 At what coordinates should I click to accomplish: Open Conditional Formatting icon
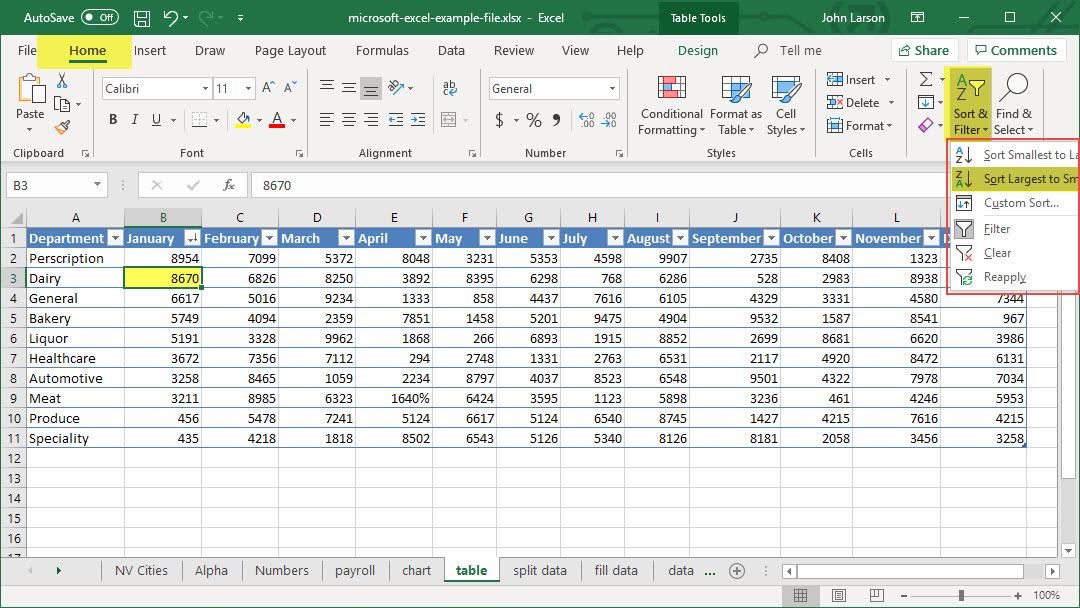point(671,90)
